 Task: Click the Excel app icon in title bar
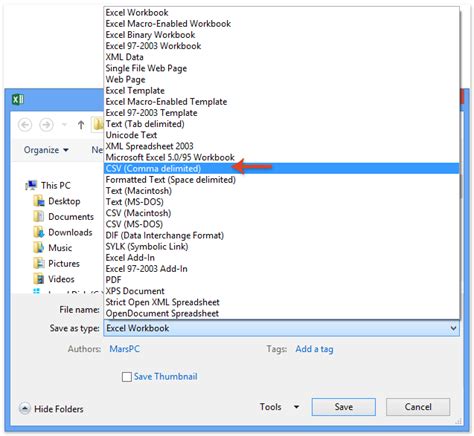[18, 99]
